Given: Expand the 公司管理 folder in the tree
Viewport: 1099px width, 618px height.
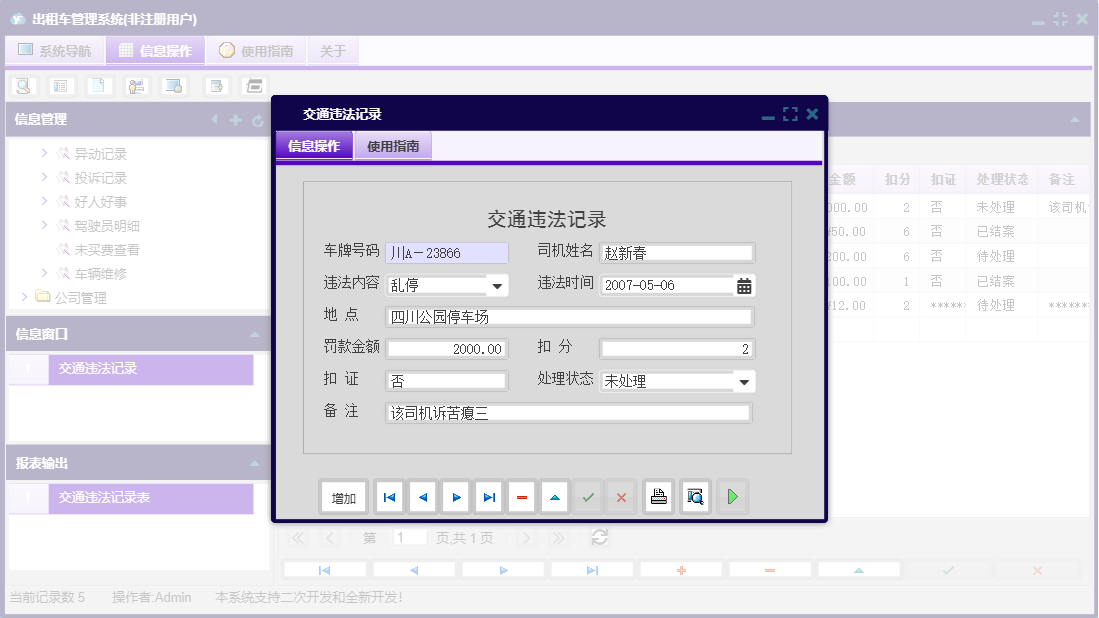Looking at the screenshot, I should pos(25,296).
